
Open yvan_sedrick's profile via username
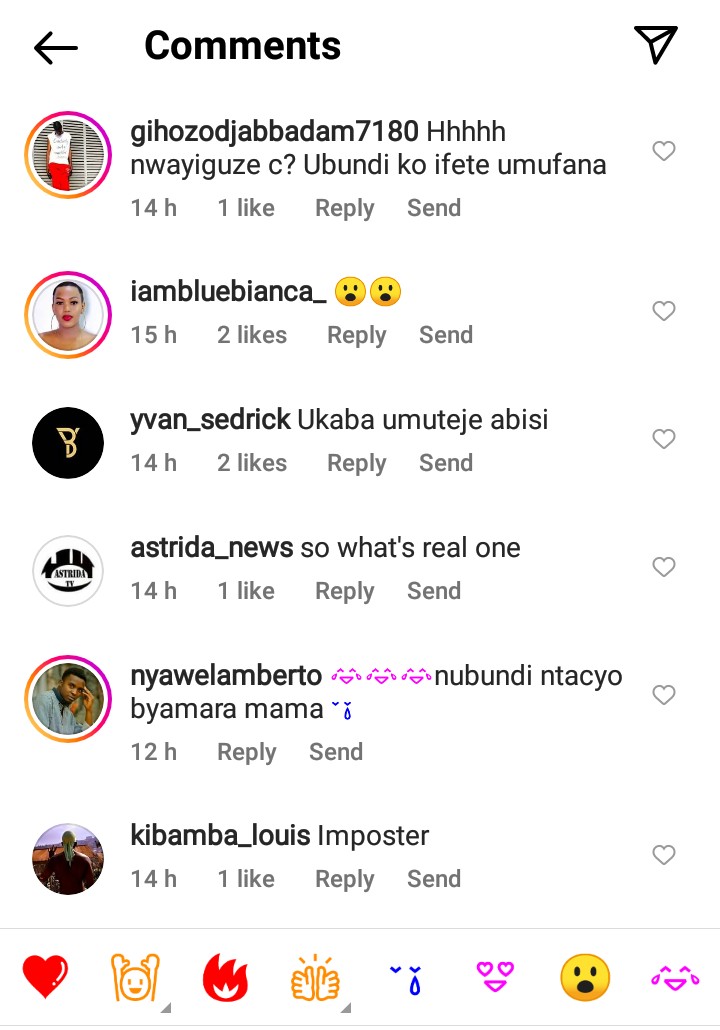coord(210,420)
